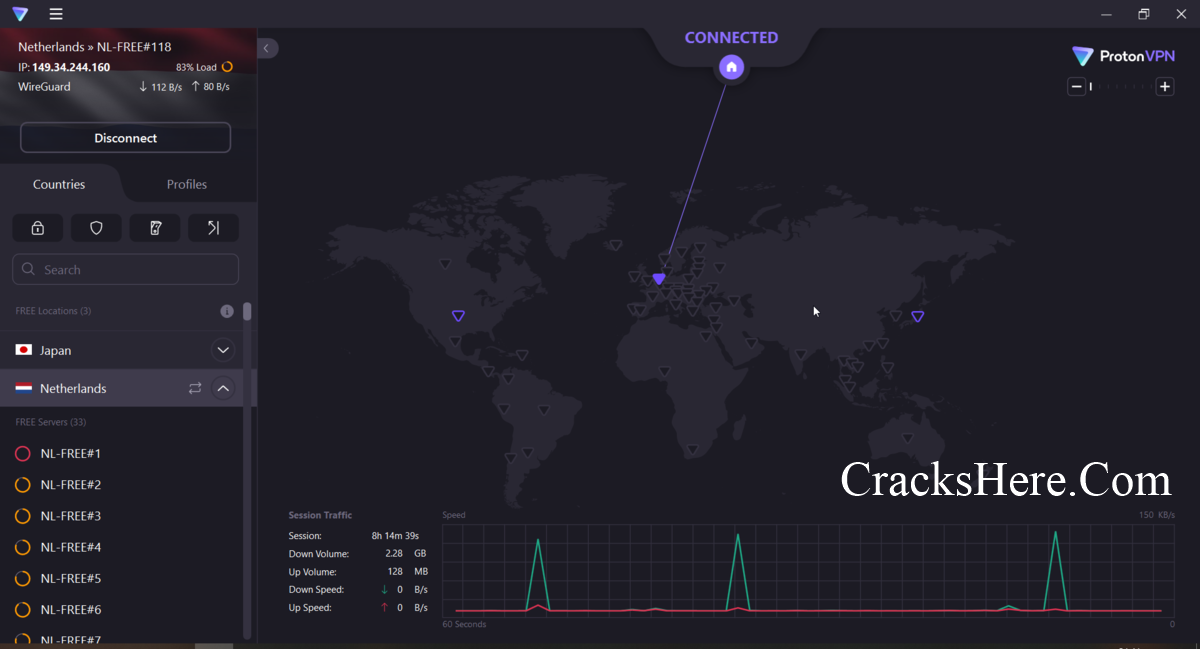The height and width of the screenshot is (649, 1200).
Task: Click the search box for countries
Action: [x=125, y=270]
